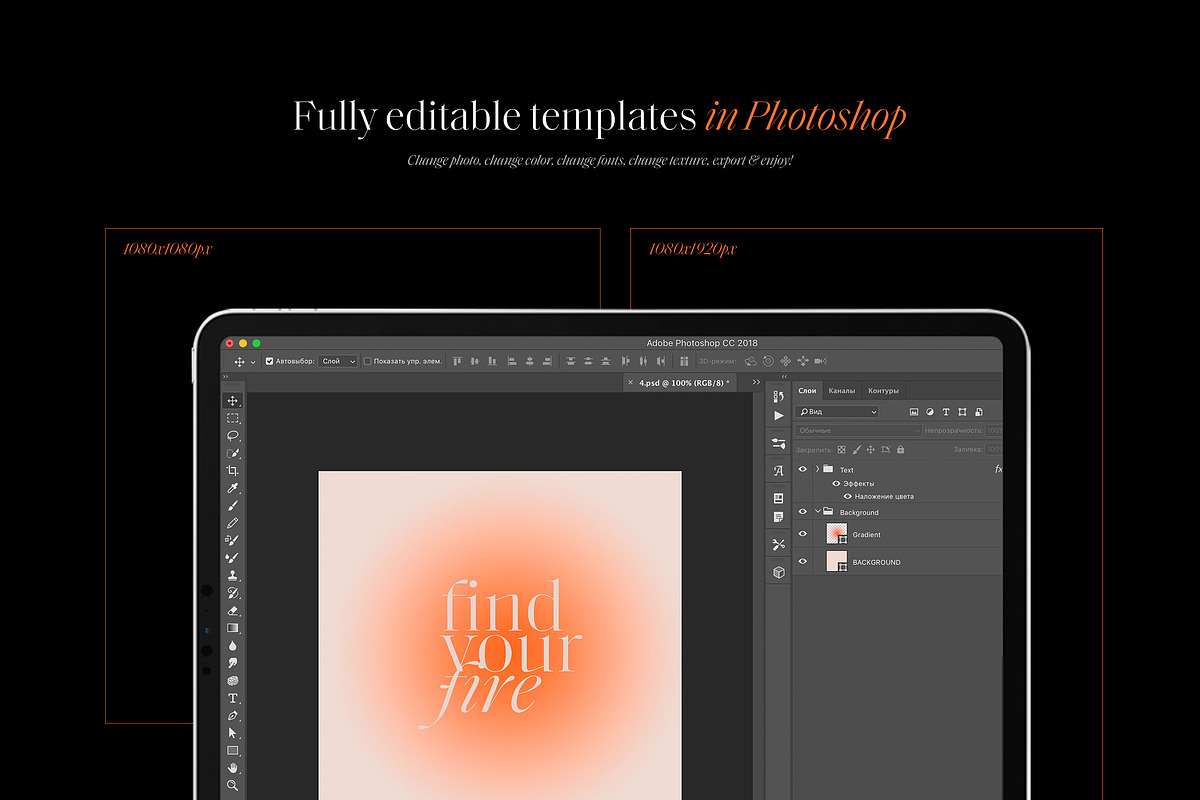This screenshot has width=1200, height=800.
Task: Filter layers by type layers (T icon)
Action: coord(946,412)
